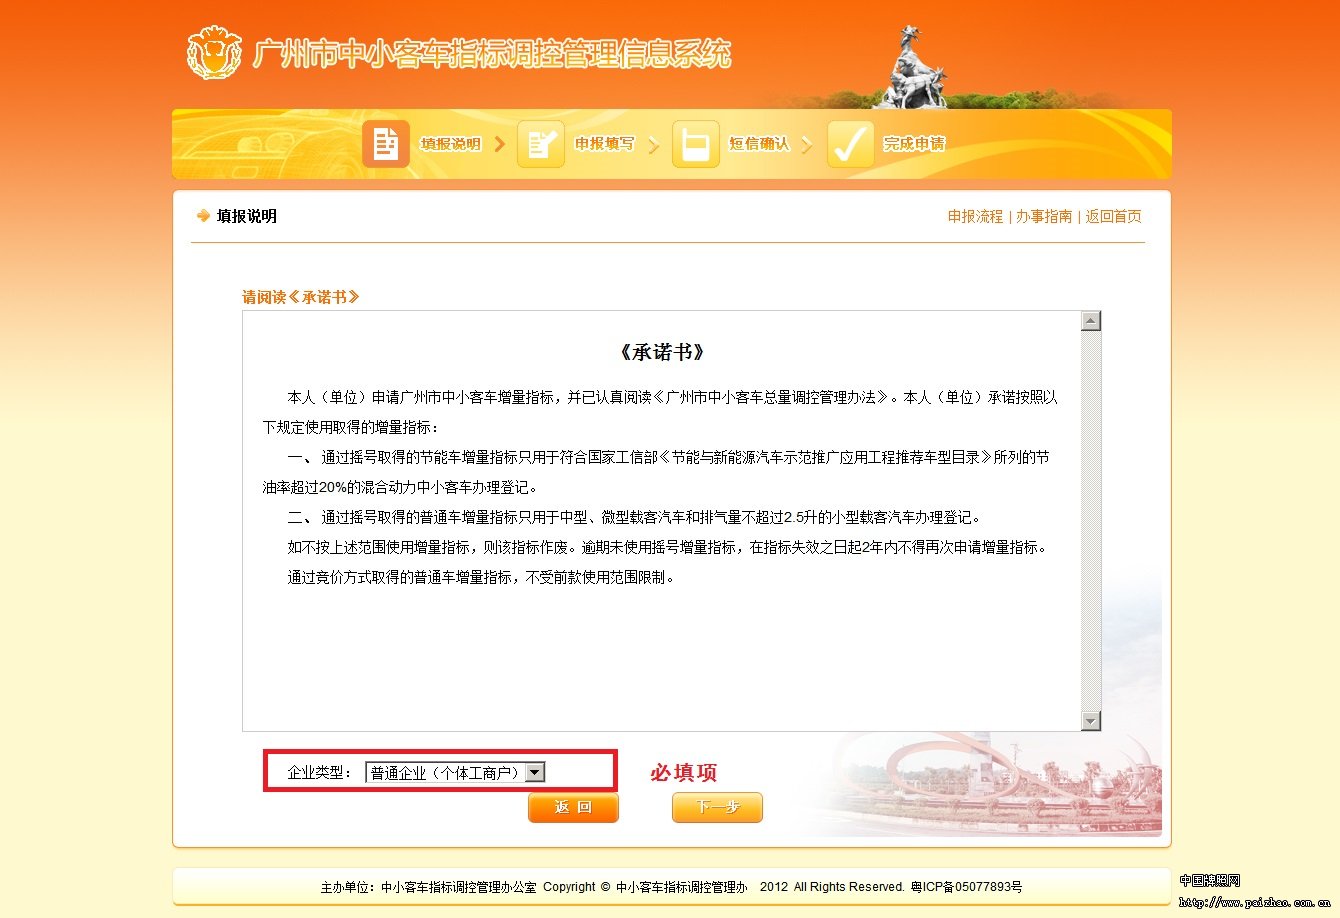Open the 企业类型 dropdown arrow
The width and height of the screenshot is (1340, 918).
point(535,772)
